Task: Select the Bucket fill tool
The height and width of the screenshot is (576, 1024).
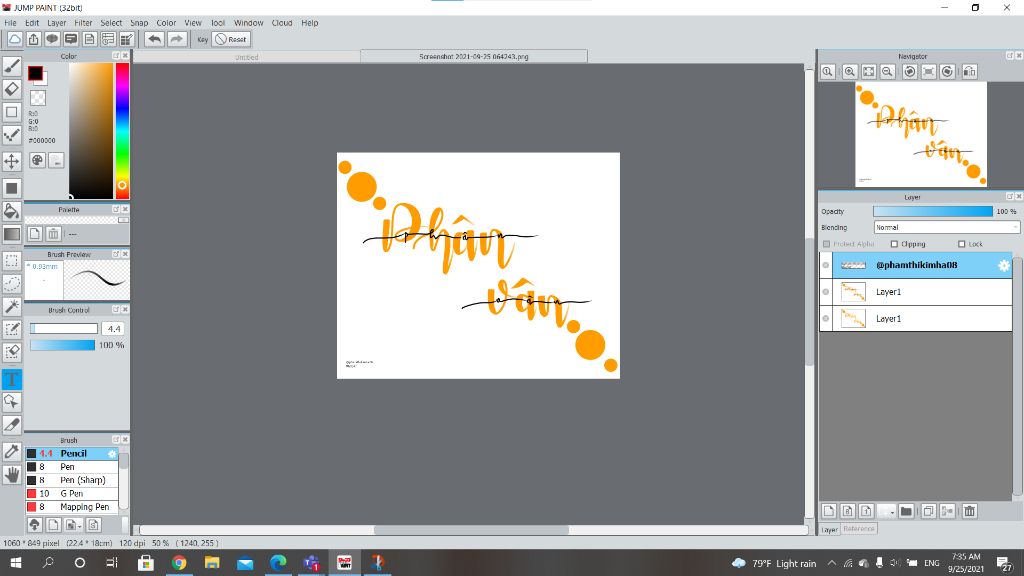Action: pos(12,210)
